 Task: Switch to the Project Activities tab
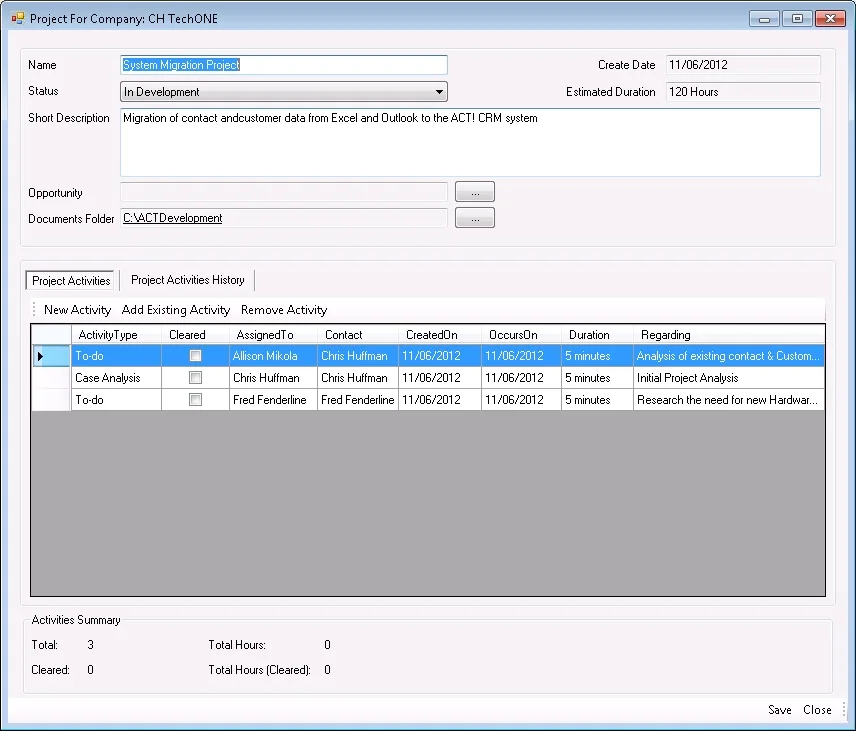click(x=71, y=281)
